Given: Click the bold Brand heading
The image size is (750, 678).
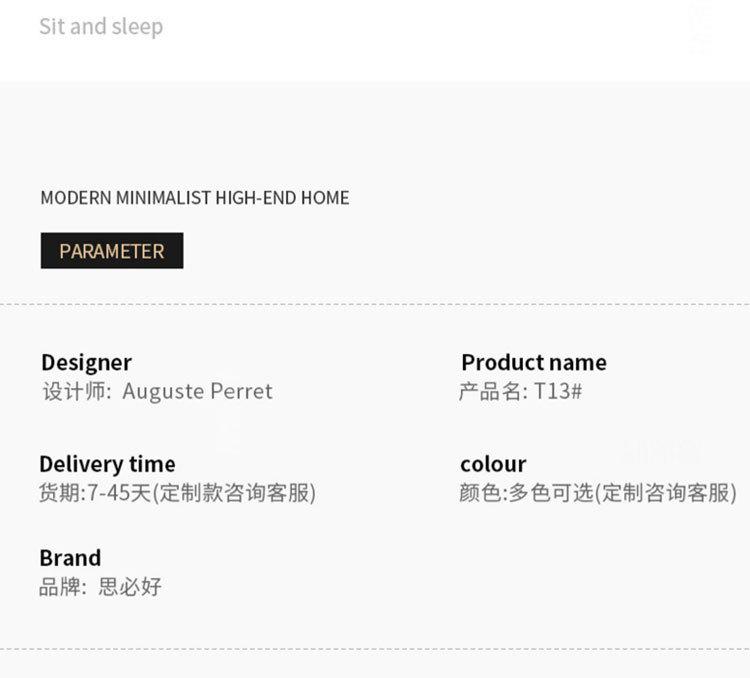Looking at the screenshot, I should [x=70, y=558].
